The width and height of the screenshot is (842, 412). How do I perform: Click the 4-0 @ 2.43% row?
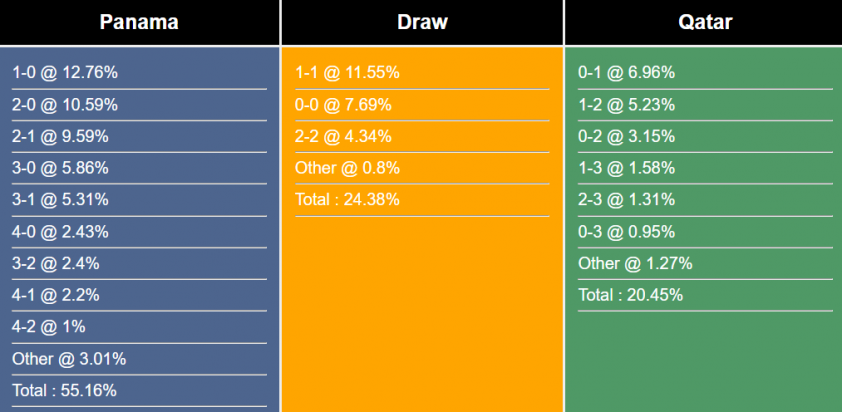pos(60,232)
